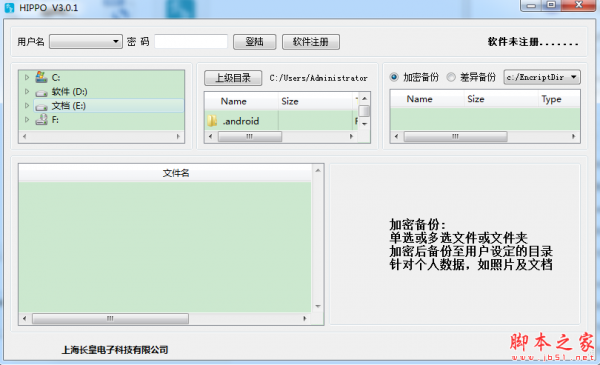Expand the C: drive tree node
The image size is (600, 365).
27,77
